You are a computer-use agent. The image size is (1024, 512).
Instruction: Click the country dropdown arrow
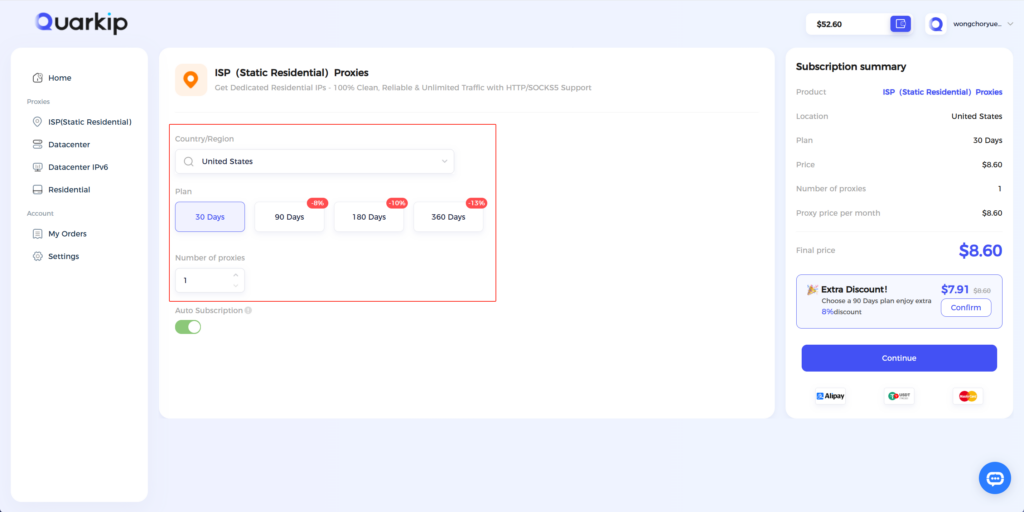point(444,161)
